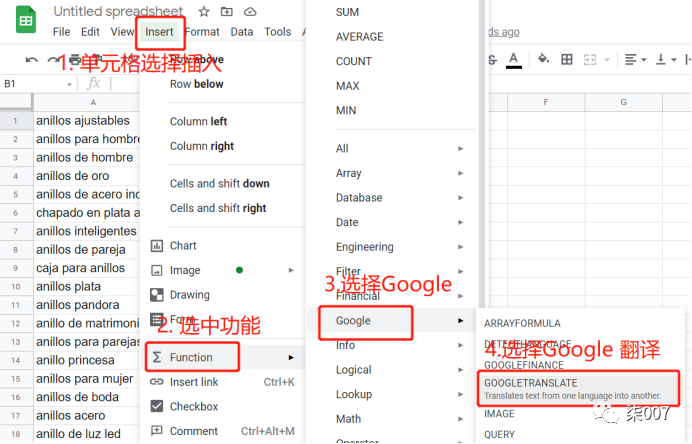Viewport: 692px width, 444px height.
Task: Select COUNT function
Action: coord(354,61)
